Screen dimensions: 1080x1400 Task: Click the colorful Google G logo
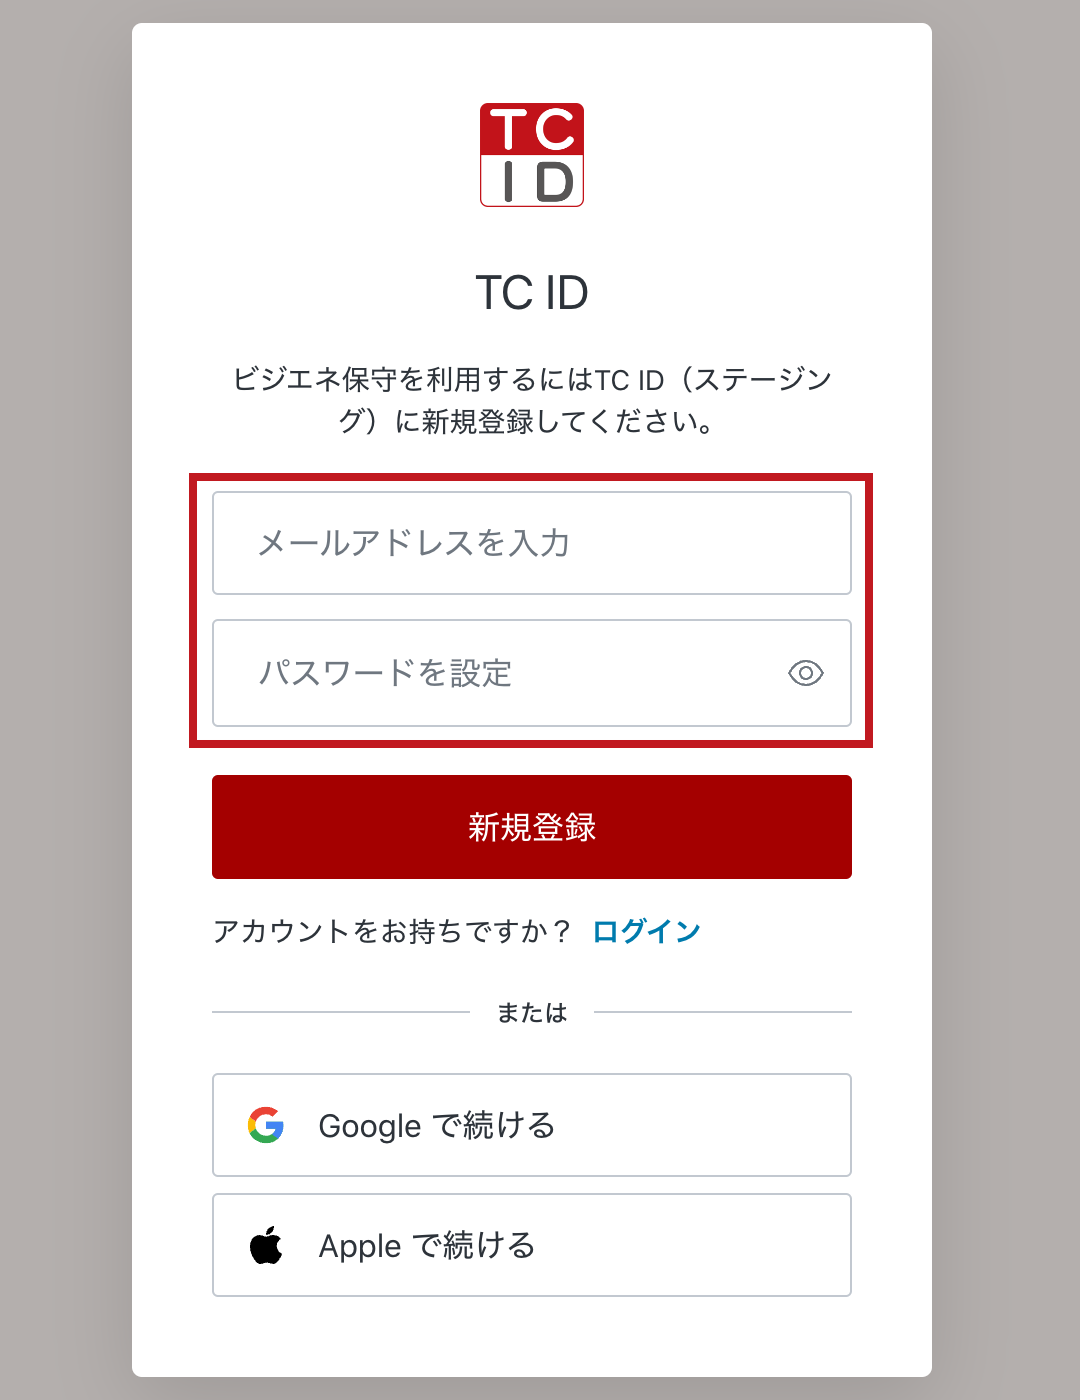[x=266, y=1125]
